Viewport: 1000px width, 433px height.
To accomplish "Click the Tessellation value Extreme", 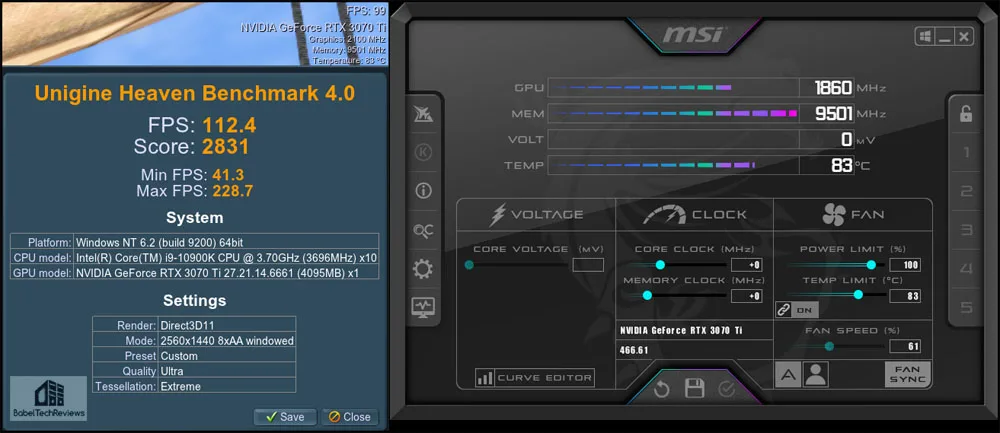I will [227, 386].
